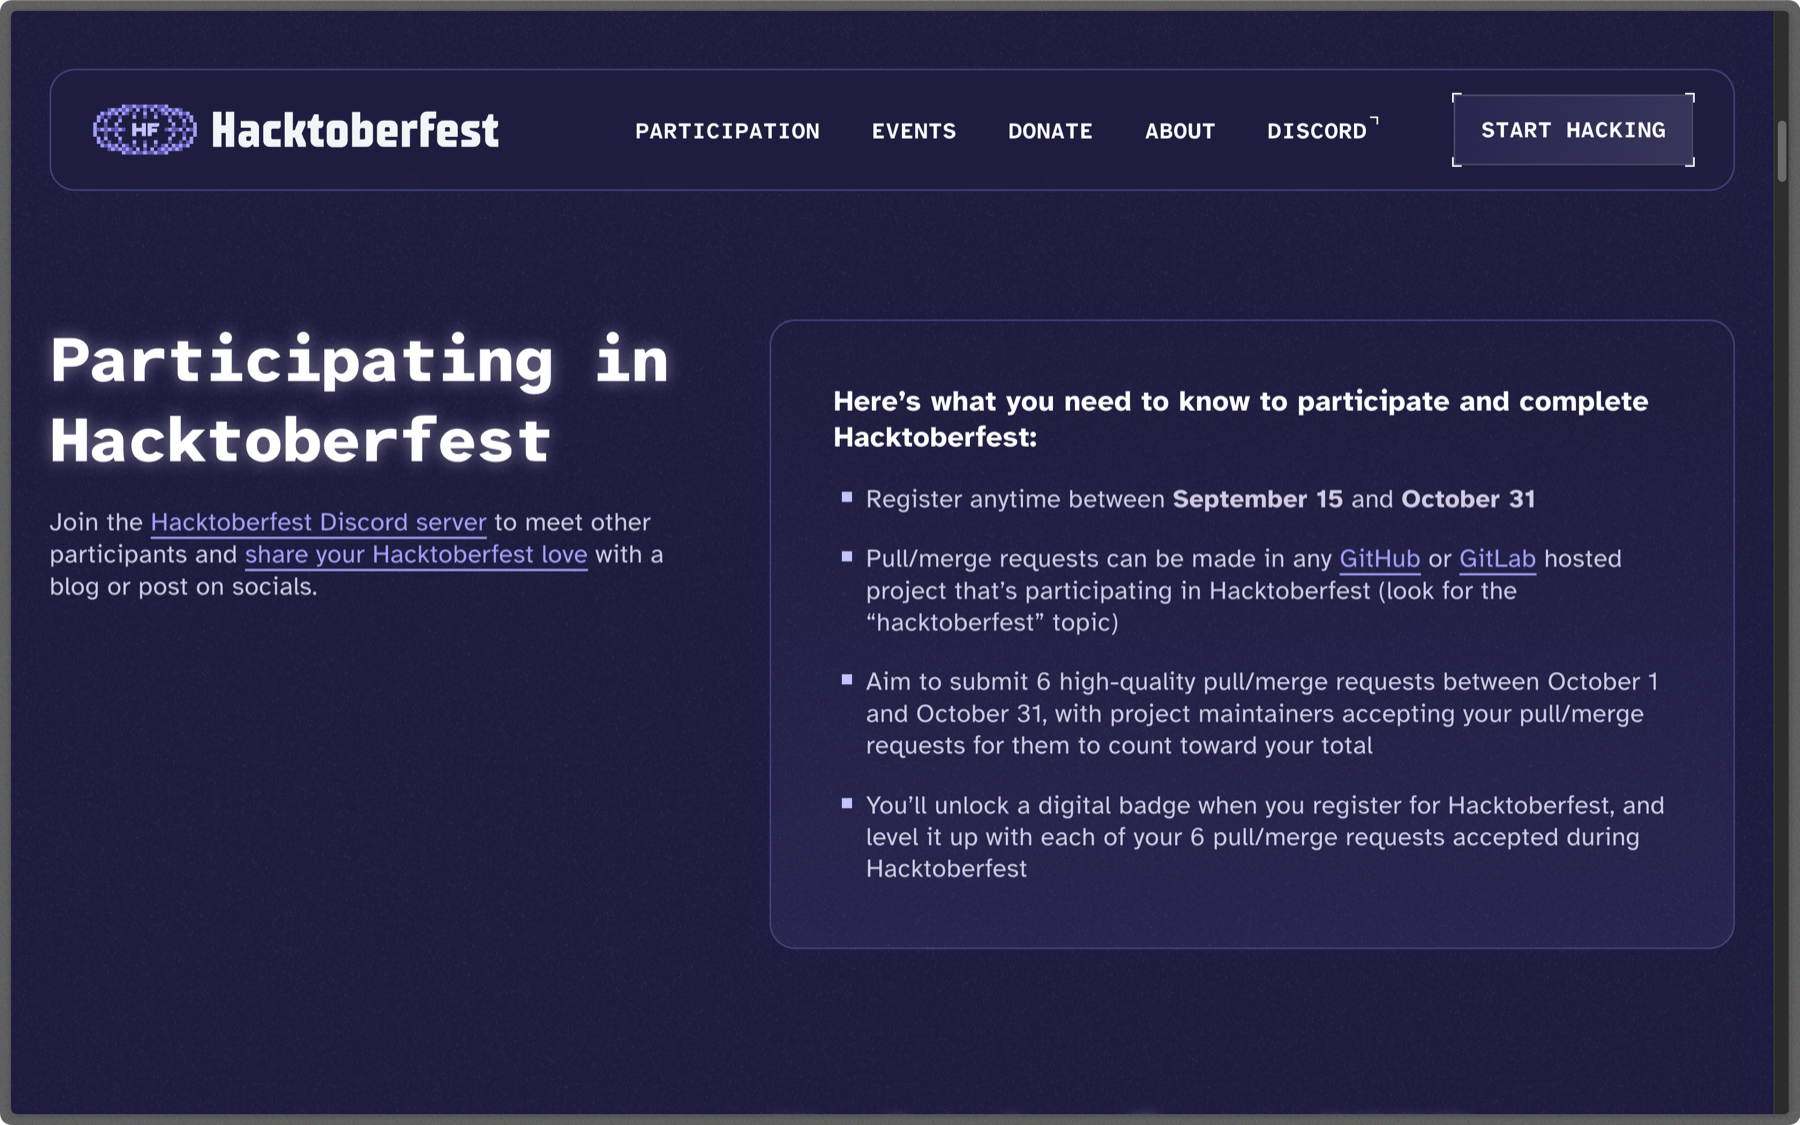Click the external-link arrow beside Discord
This screenshot has height=1125, width=1800.
point(1375,121)
